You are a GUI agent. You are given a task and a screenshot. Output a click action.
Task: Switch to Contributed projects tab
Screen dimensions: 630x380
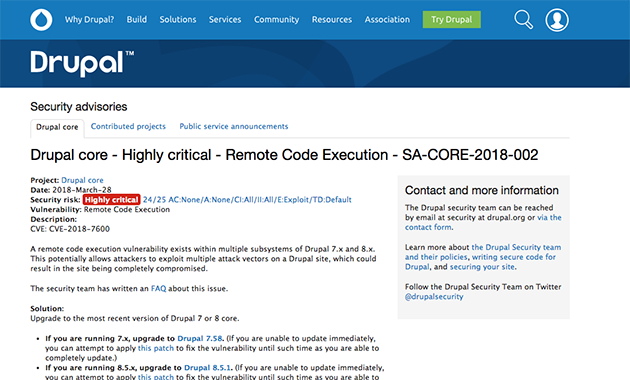click(128, 127)
